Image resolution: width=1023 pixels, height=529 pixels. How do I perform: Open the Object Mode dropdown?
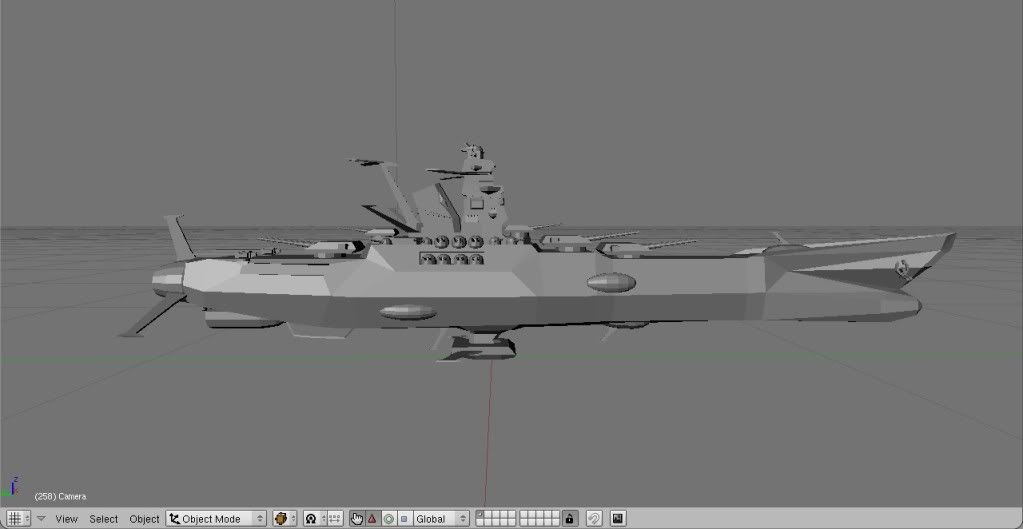(216, 519)
